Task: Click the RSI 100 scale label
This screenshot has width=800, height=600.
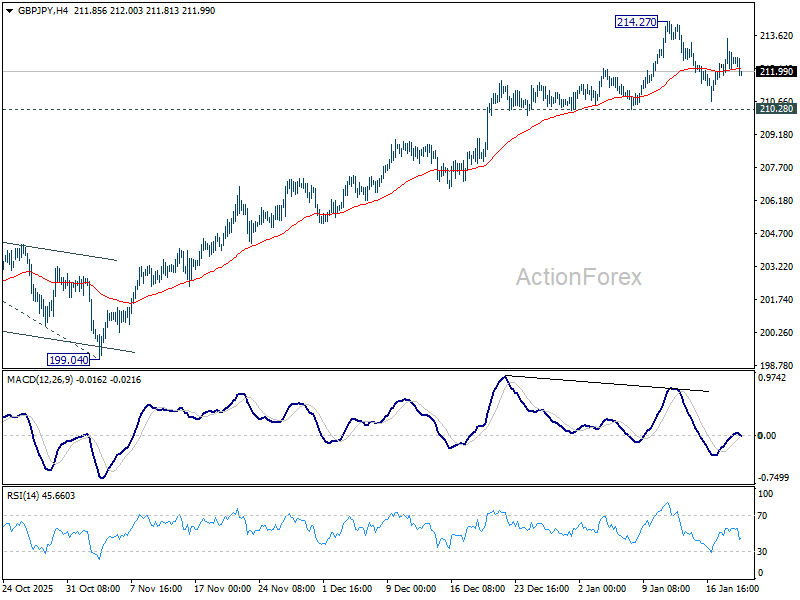Action: click(766, 494)
